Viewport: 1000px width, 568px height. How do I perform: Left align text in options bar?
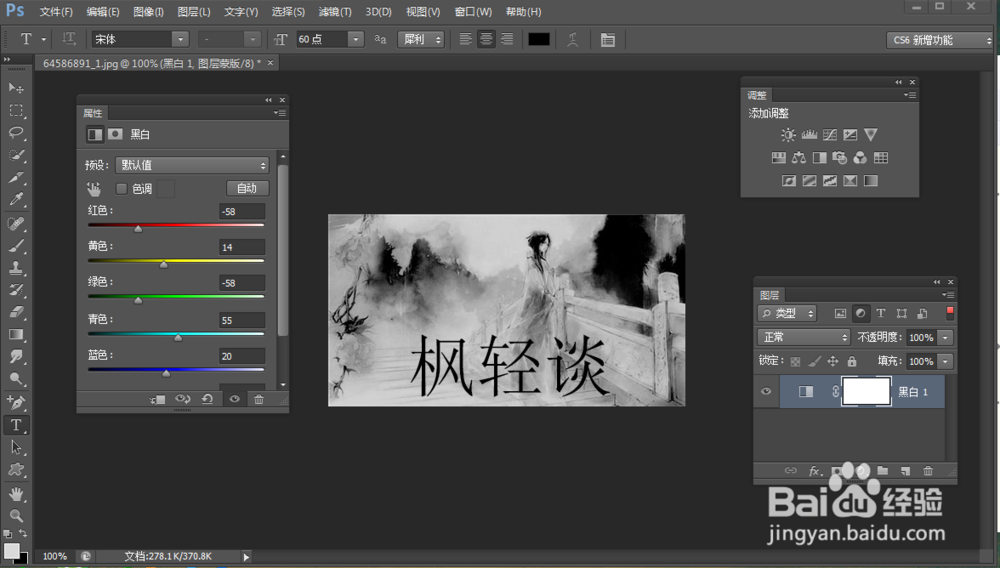point(466,40)
